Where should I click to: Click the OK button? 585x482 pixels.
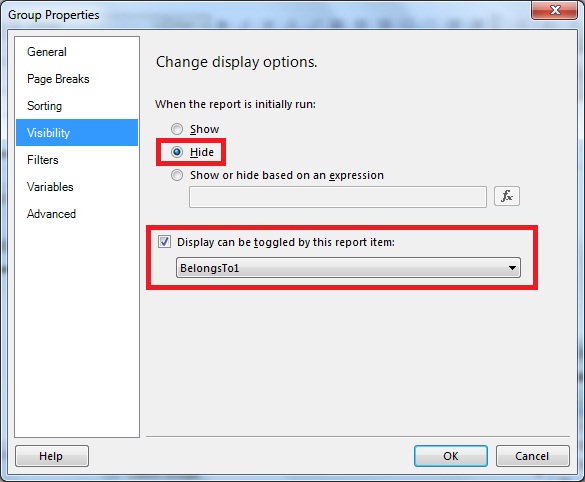point(451,456)
